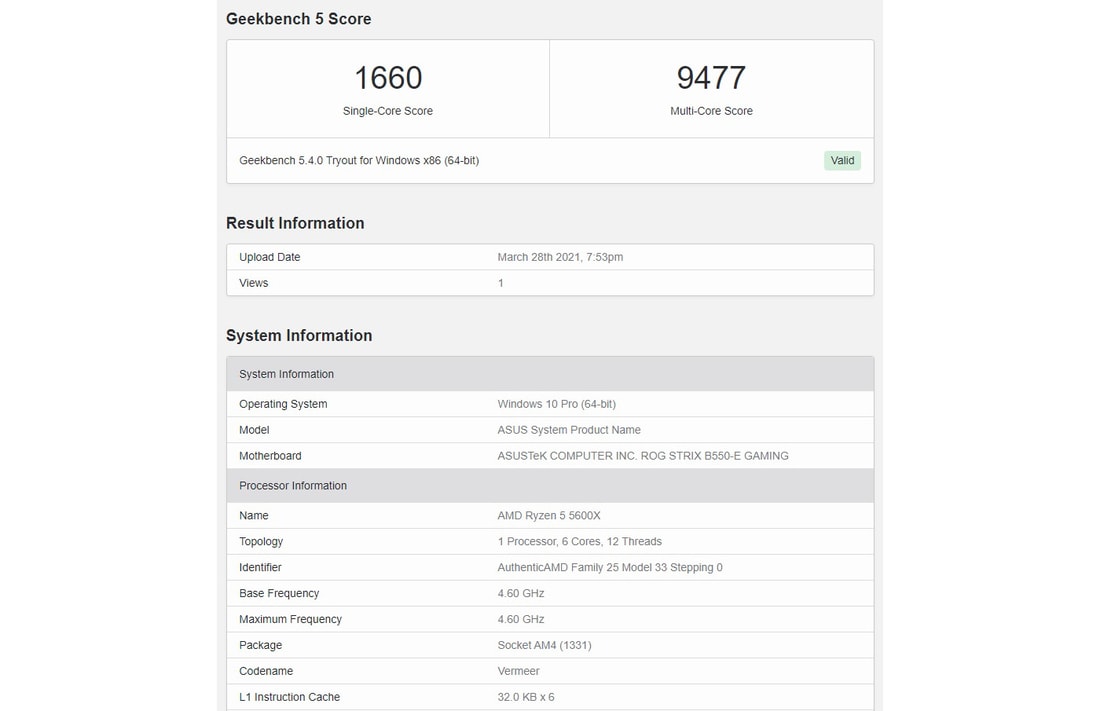Viewport: 1100px width, 711px height.
Task: Click the Valid status badge
Action: tap(842, 160)
